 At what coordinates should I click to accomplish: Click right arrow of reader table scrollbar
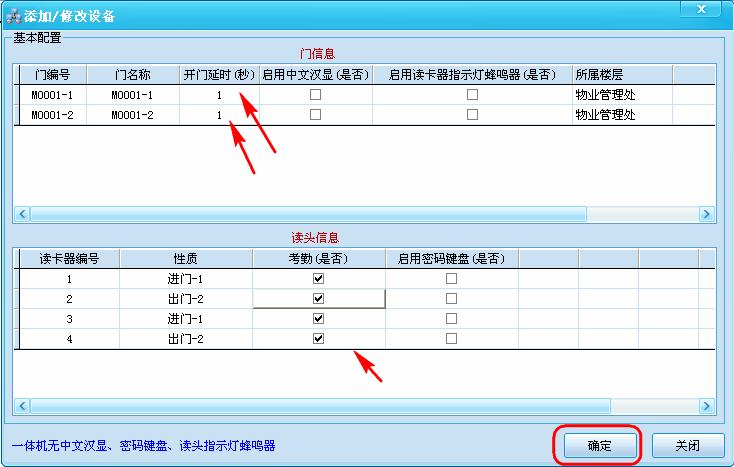(707, 406)
